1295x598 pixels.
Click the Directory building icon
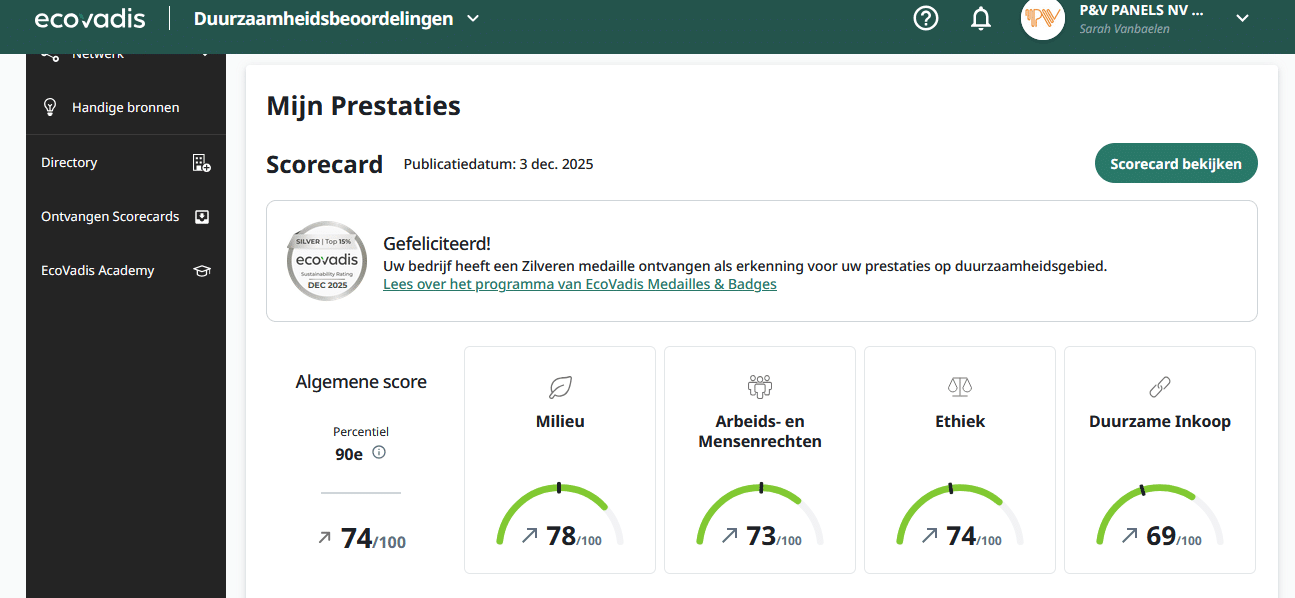201,163
